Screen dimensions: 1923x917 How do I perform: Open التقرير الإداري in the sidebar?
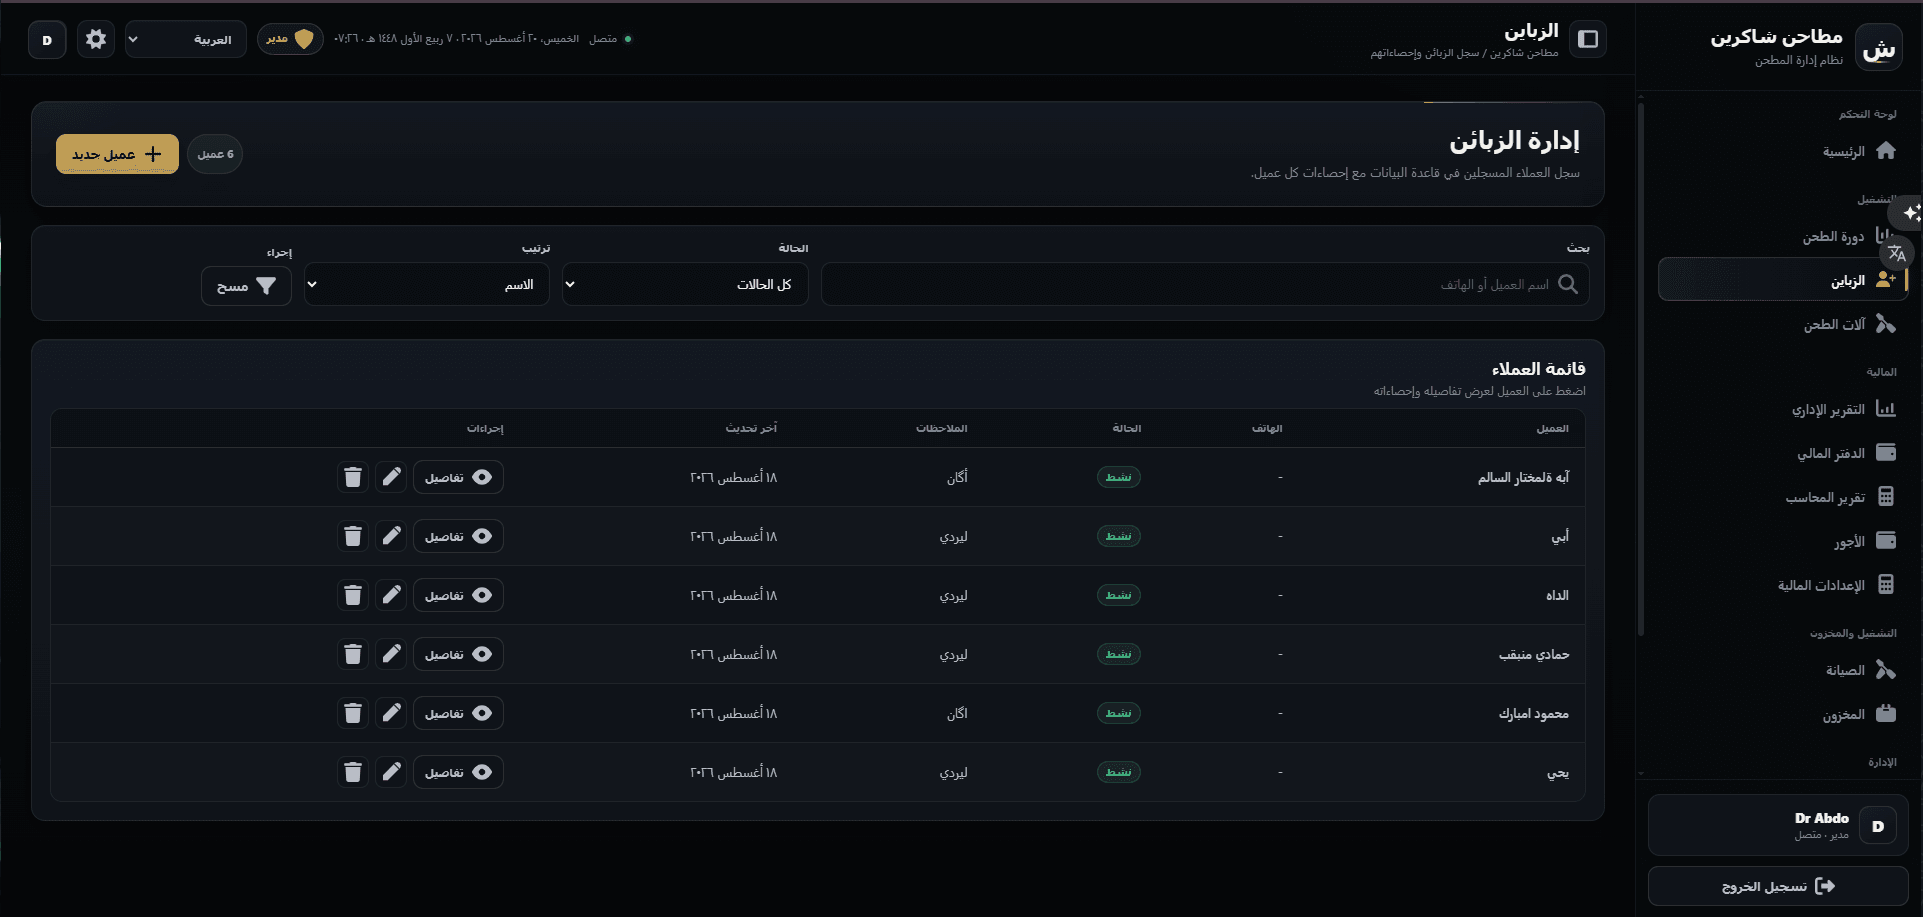point(1783,409)
